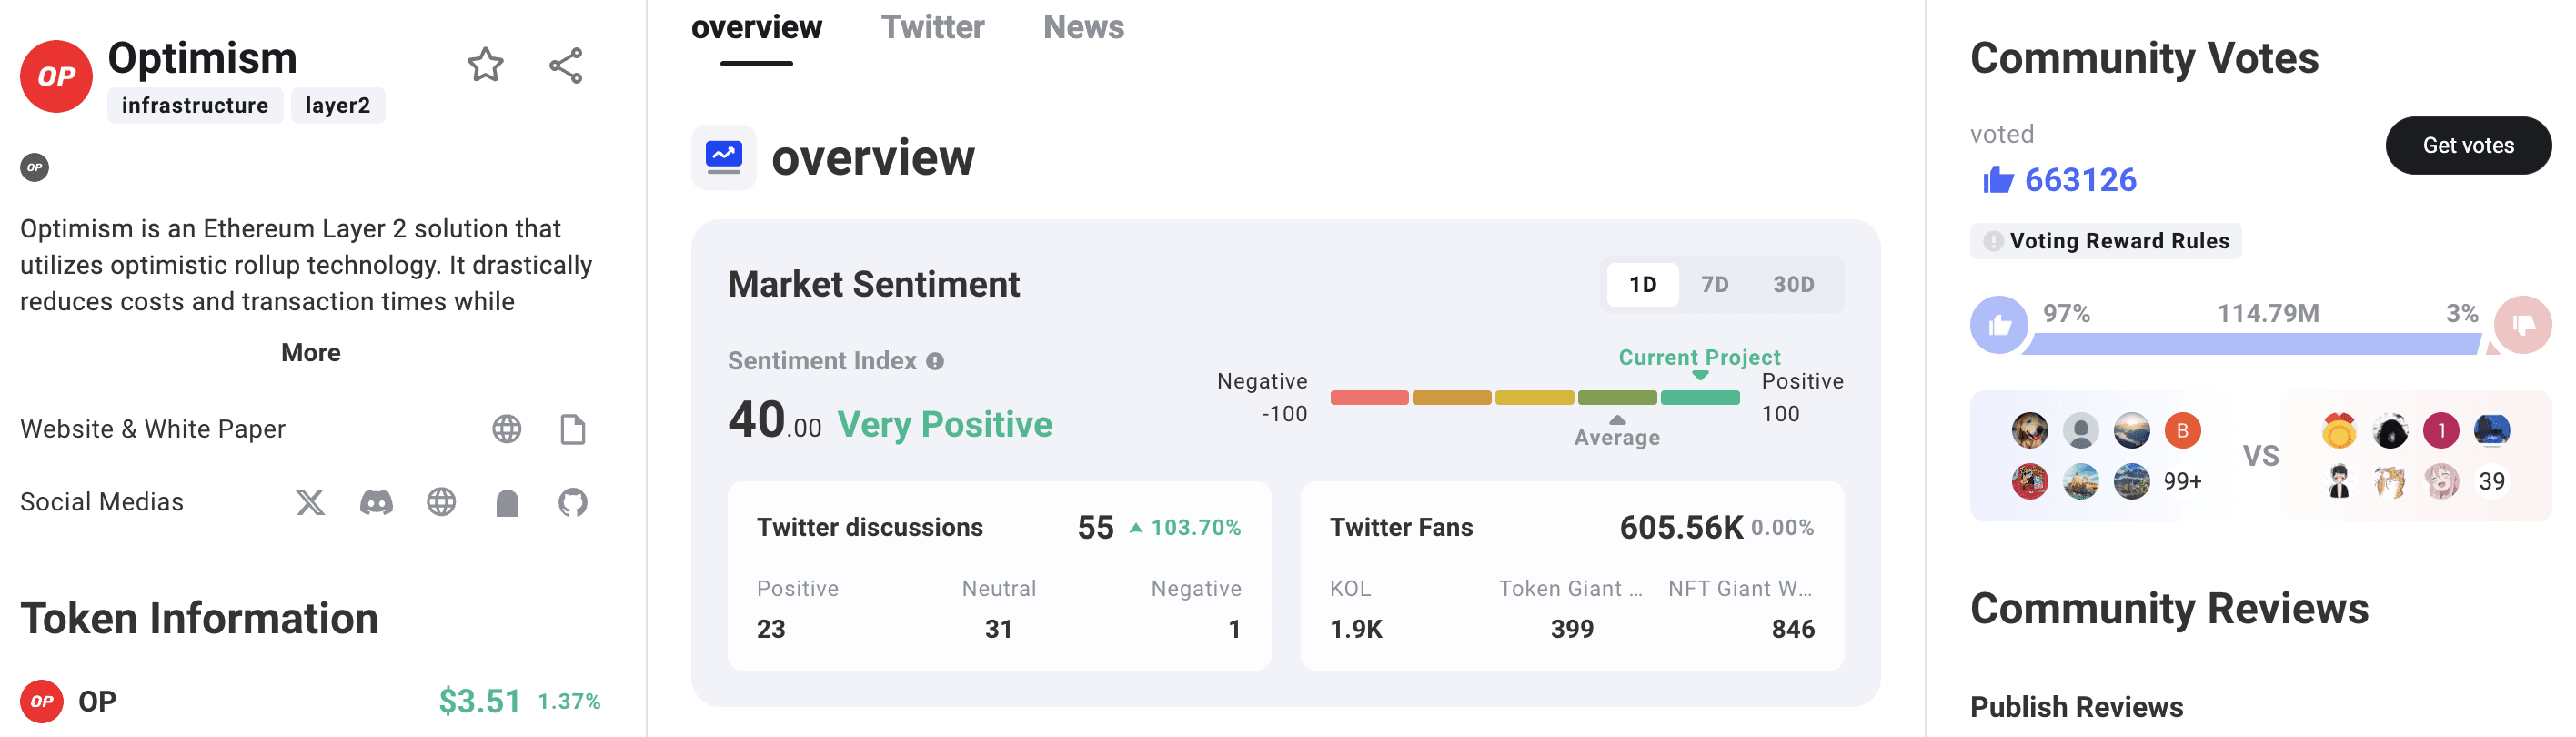Select the 7D sentiment timeframe
2576x737 pixels.
click(1714, 285)
